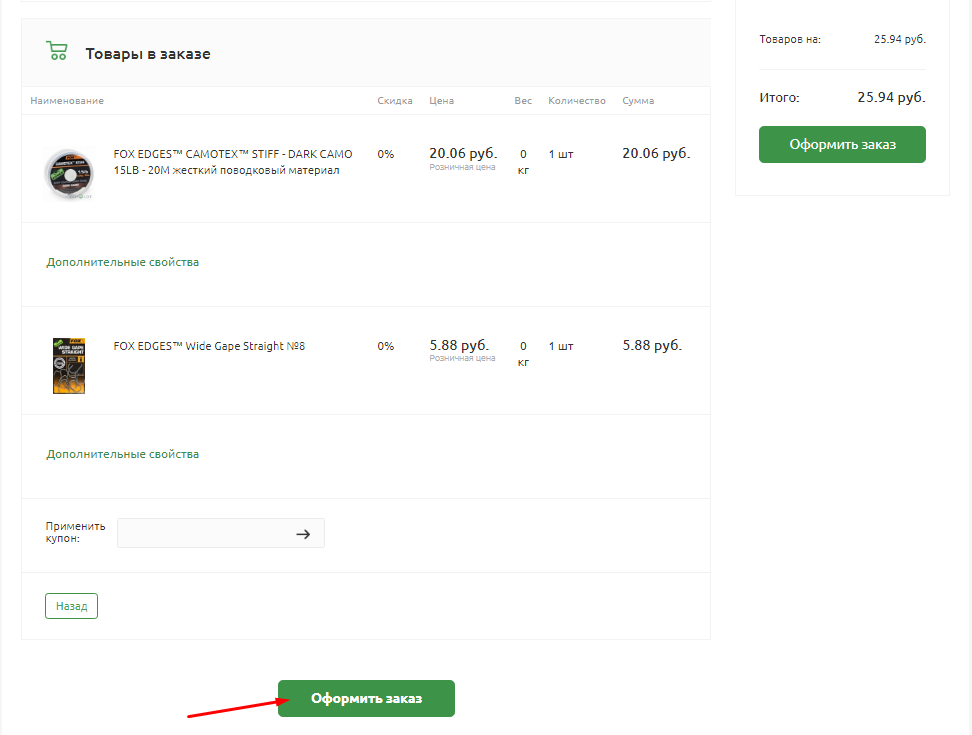
Task: Click the 1 шт quantity for Camotex
Action: pyautogui.click(x=561, y=154)
